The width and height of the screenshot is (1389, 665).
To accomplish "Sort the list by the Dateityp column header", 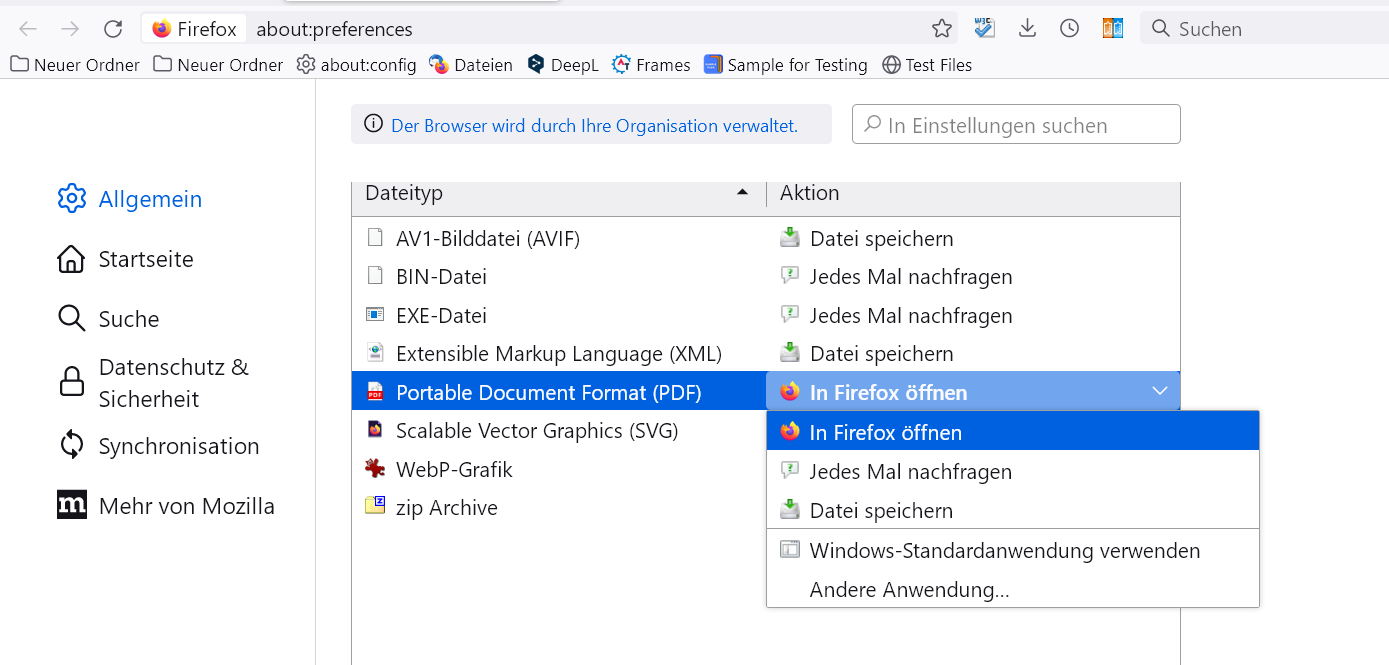I will (x=556, y=193).
